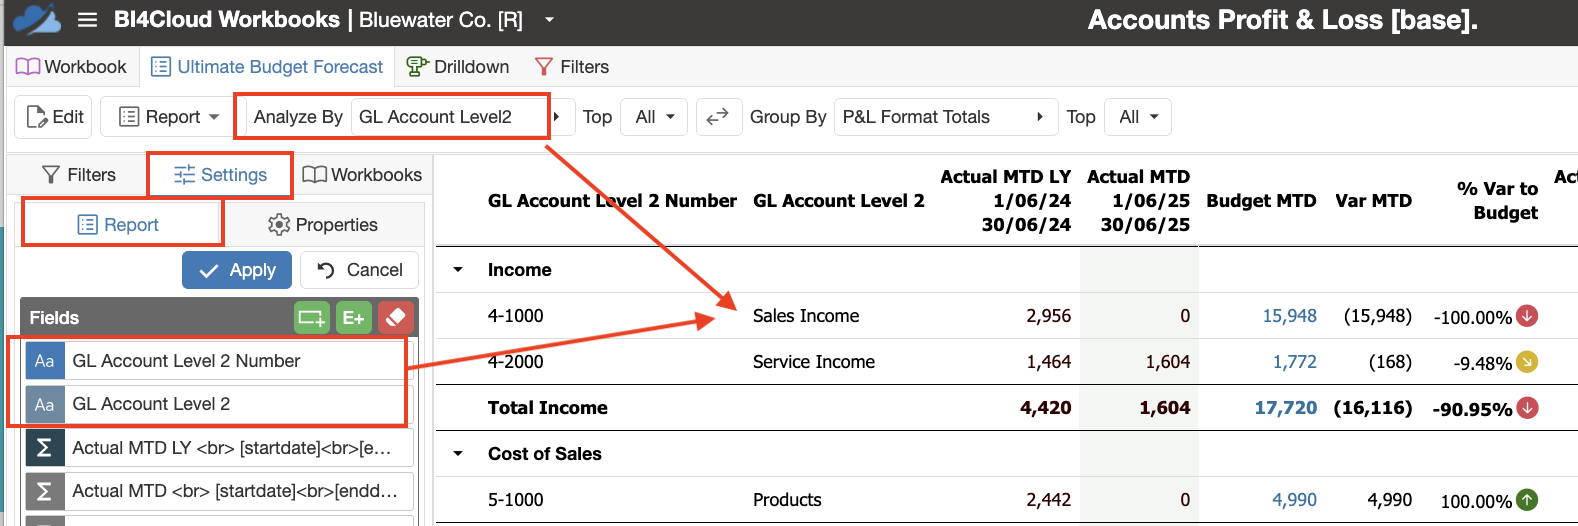Open the Filters tab in the top bar
Viewport: 1578px width, 526px height.
tap(572, 67)
